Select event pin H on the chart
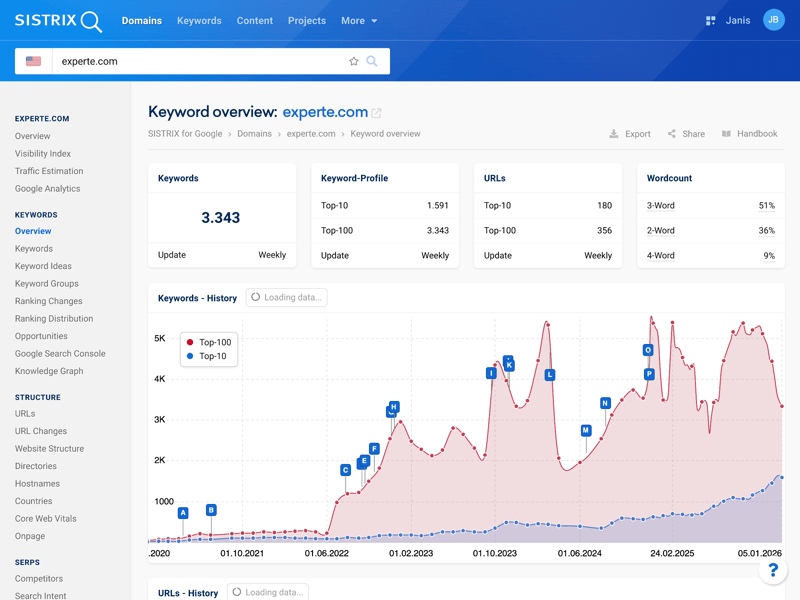Image resolution: width=800 pixels, height=600 pixels. coord(394,407)
